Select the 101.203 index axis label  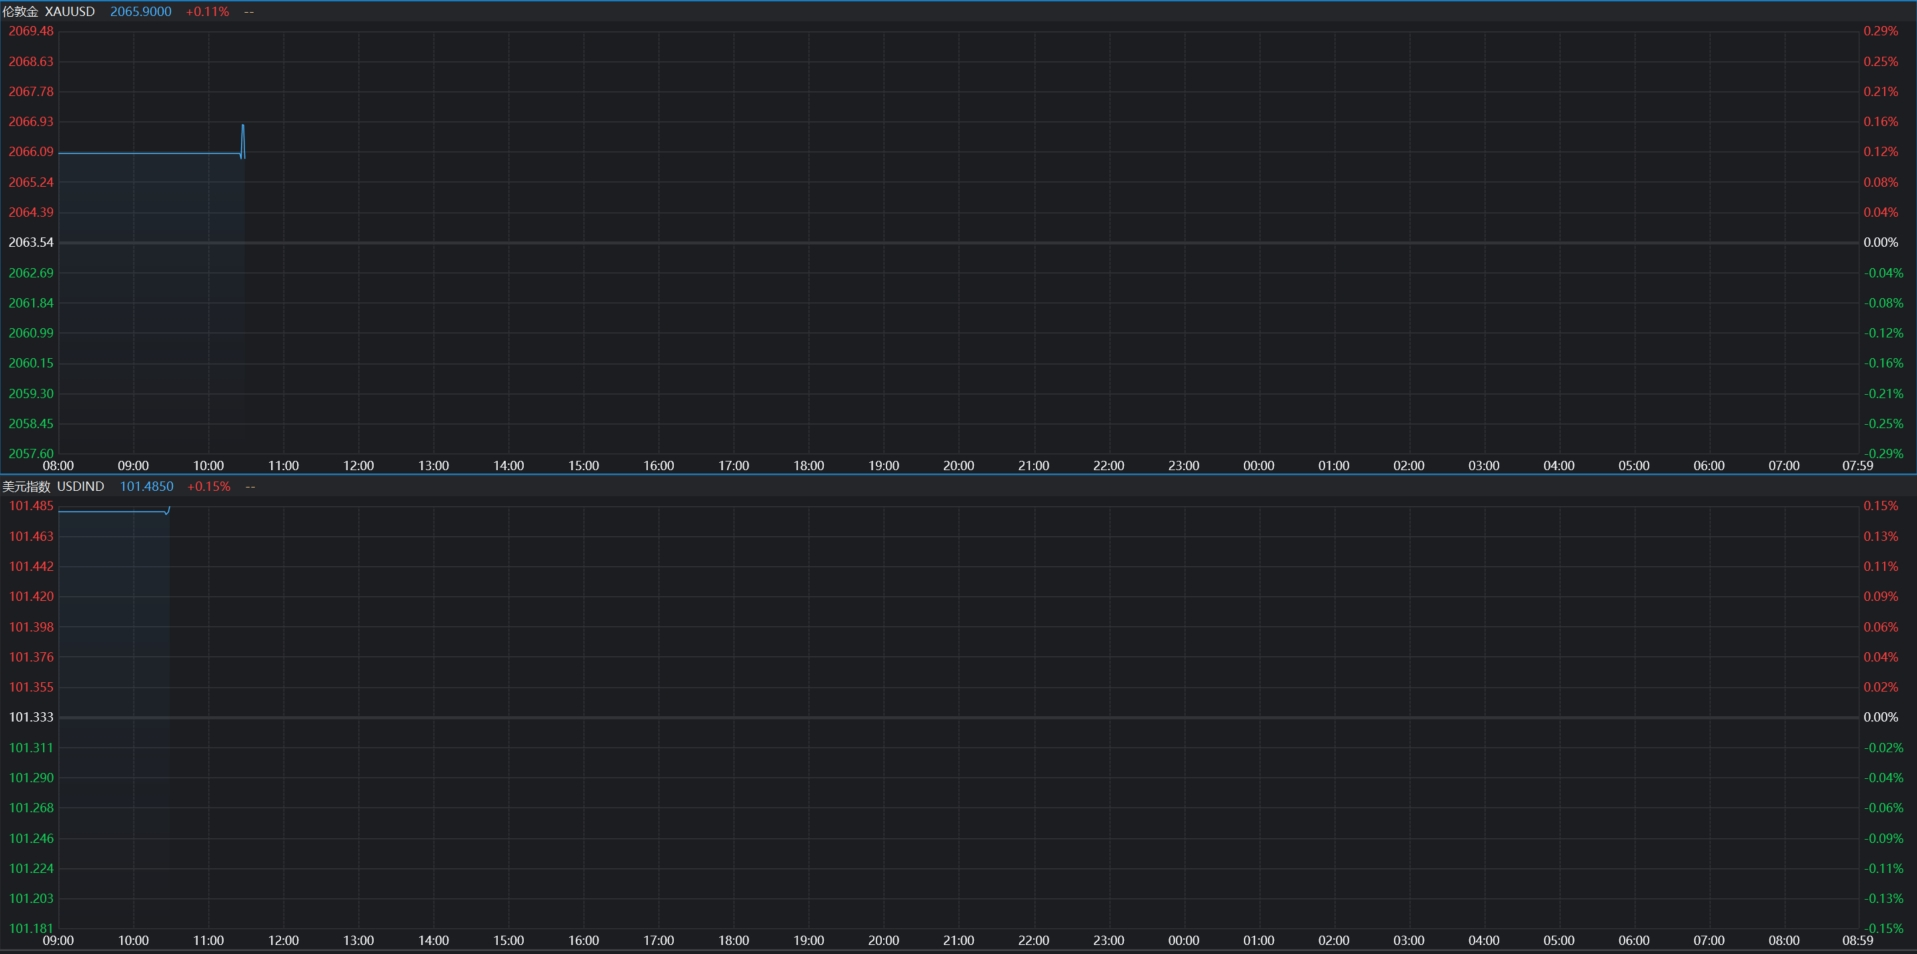coord(31,899)
